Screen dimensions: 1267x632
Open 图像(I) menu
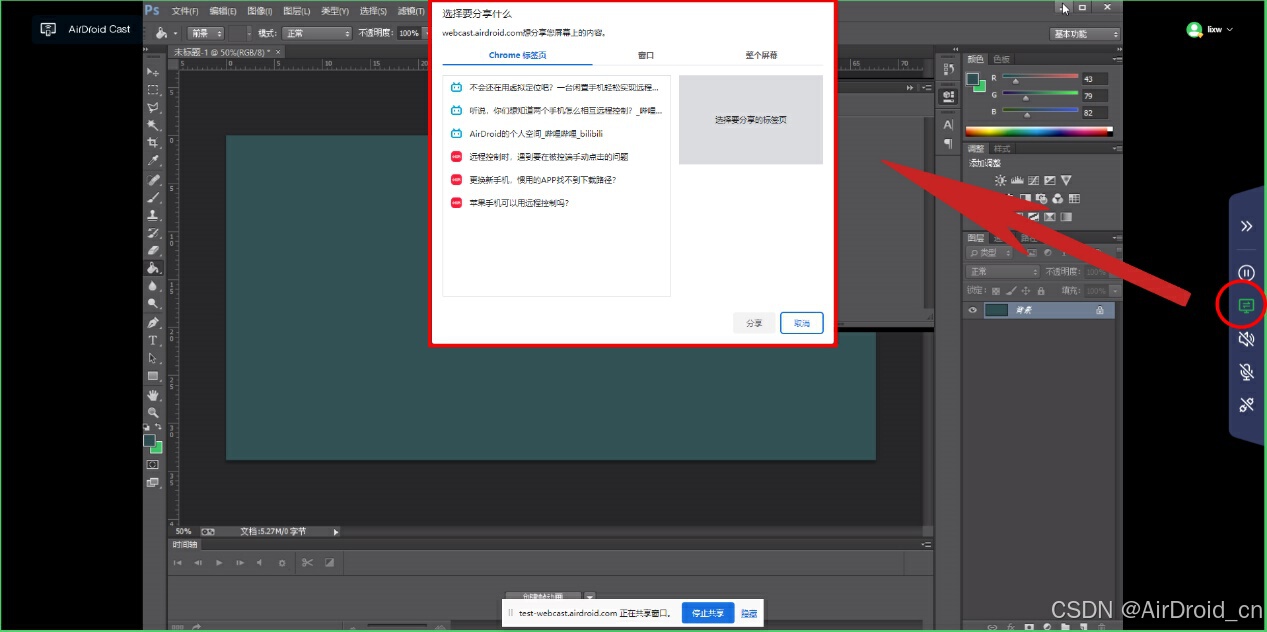tap(260, 10)
